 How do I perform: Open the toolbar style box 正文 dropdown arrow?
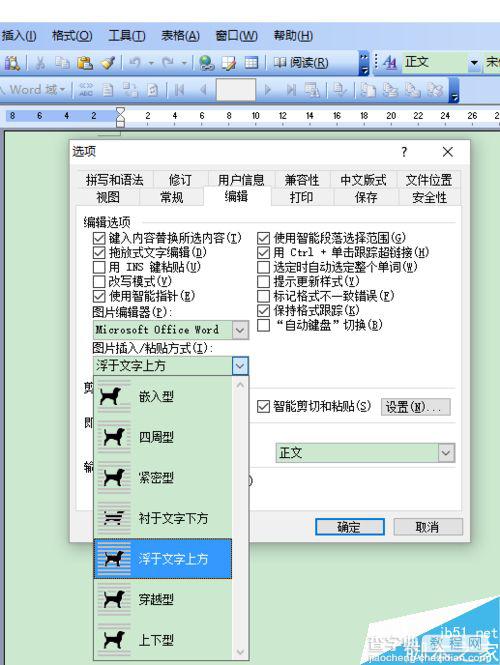tap(474, 63)
